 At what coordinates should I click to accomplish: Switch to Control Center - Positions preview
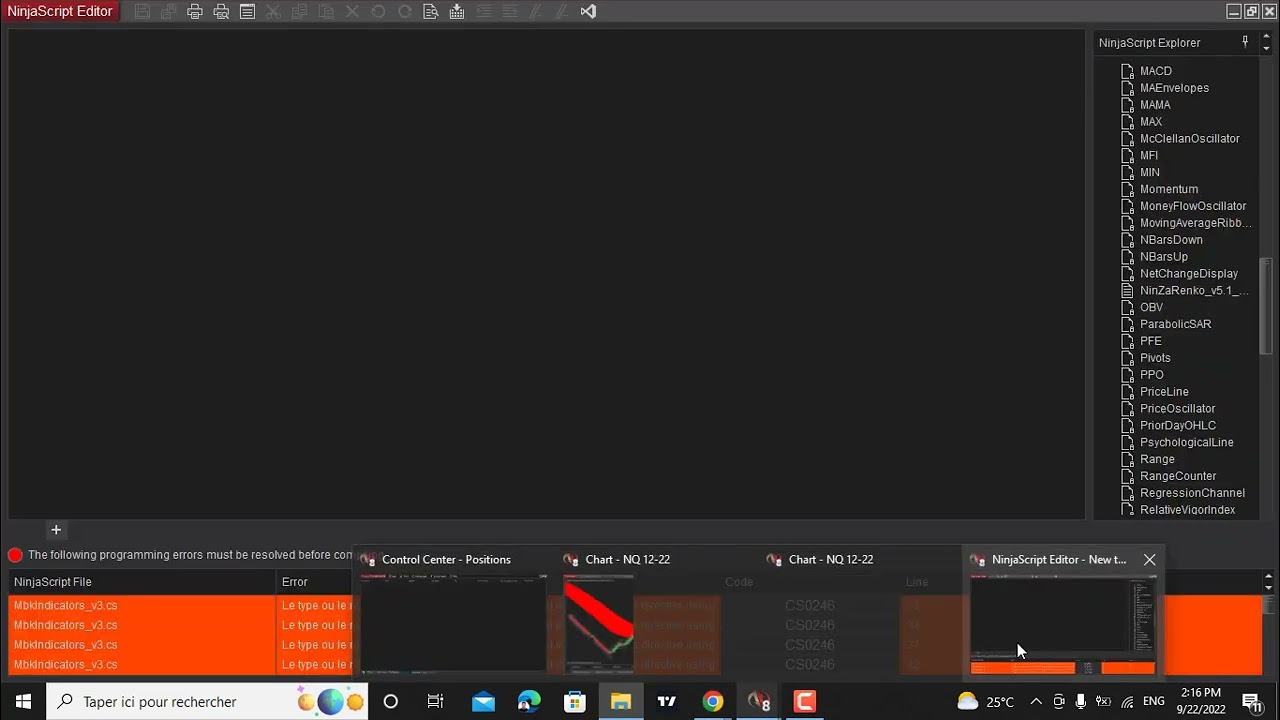pyautogui.click(x=453, y=614)
